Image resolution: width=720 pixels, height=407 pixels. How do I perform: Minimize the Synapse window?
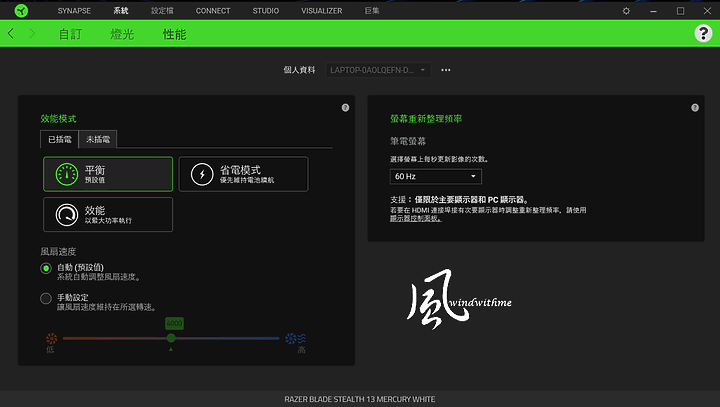pos(653,11)
